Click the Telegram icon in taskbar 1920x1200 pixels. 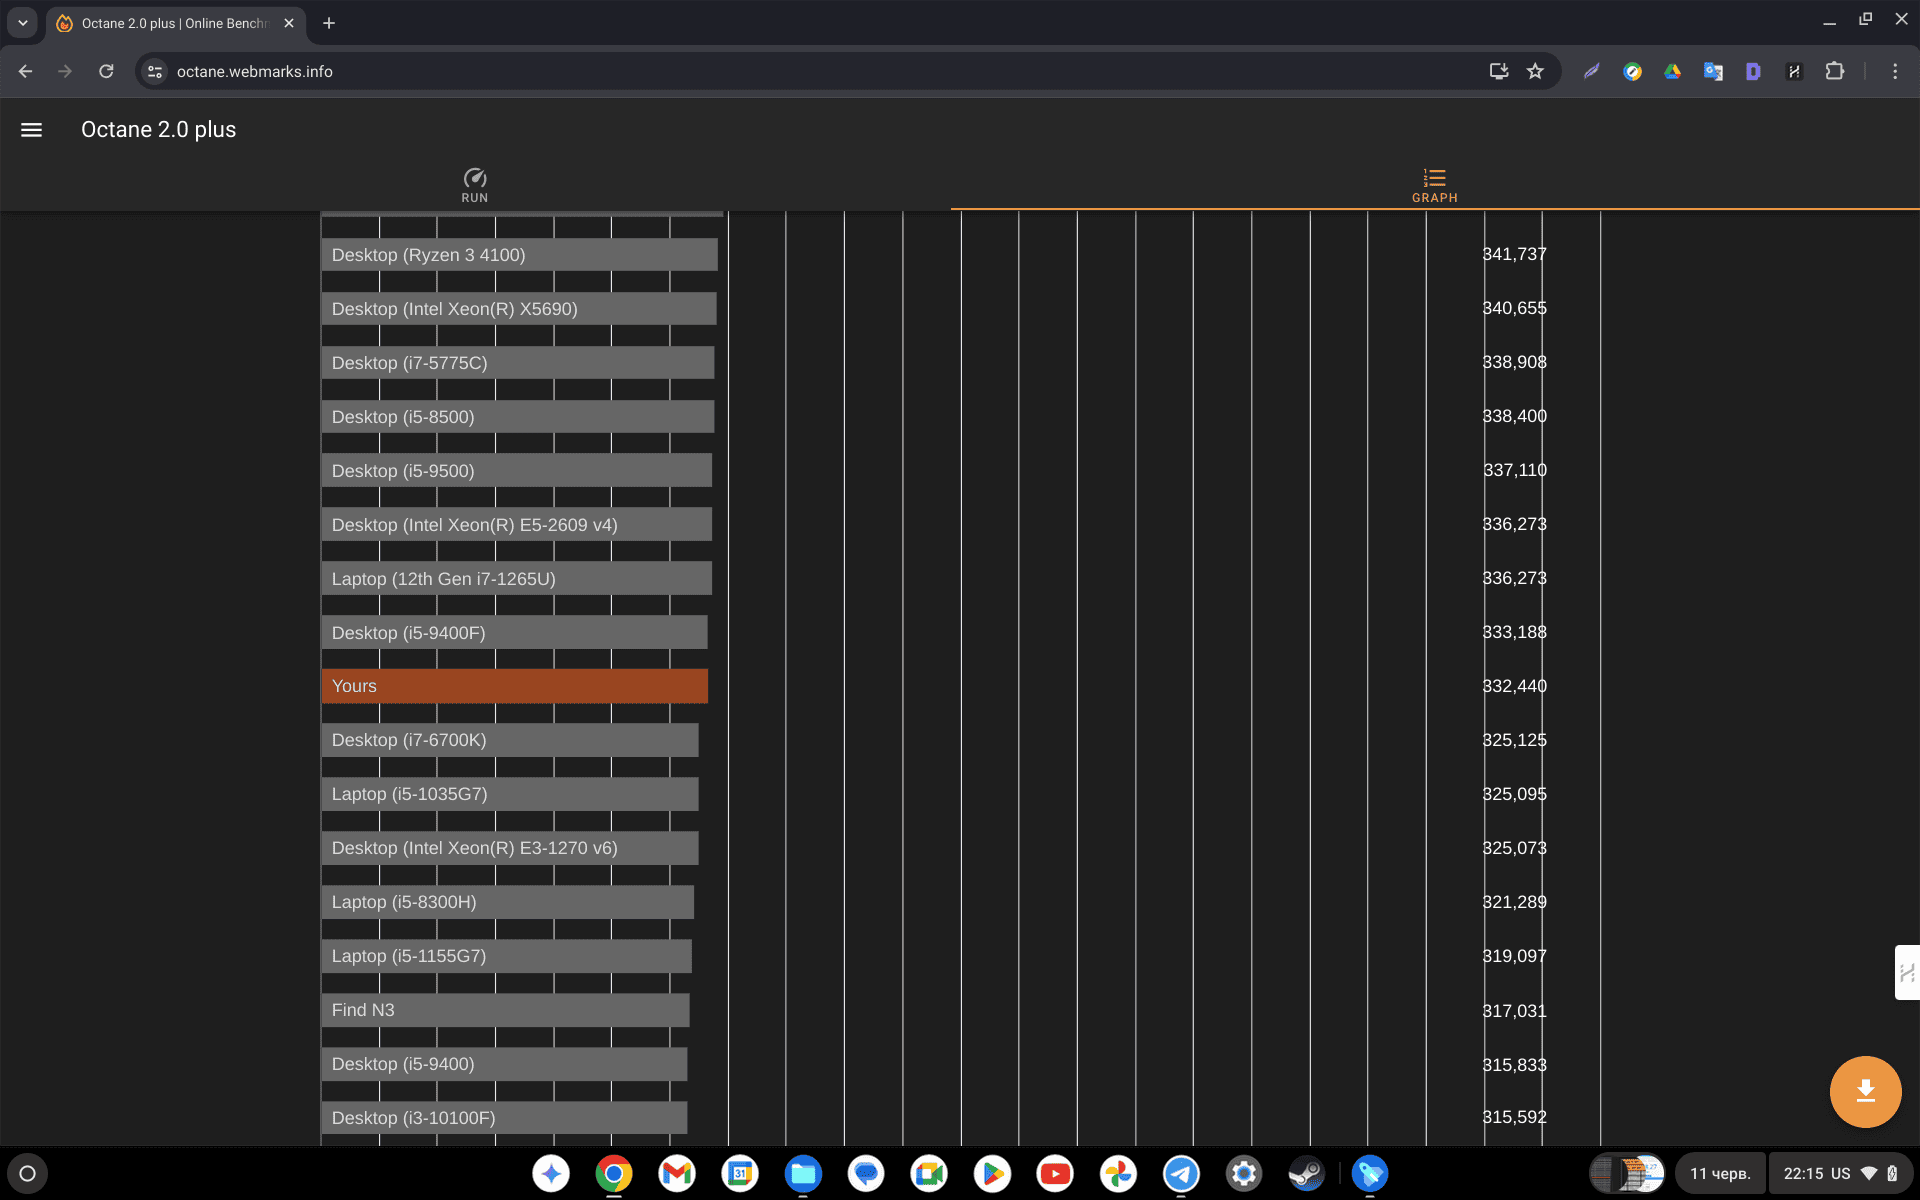coord(1180,1174)
